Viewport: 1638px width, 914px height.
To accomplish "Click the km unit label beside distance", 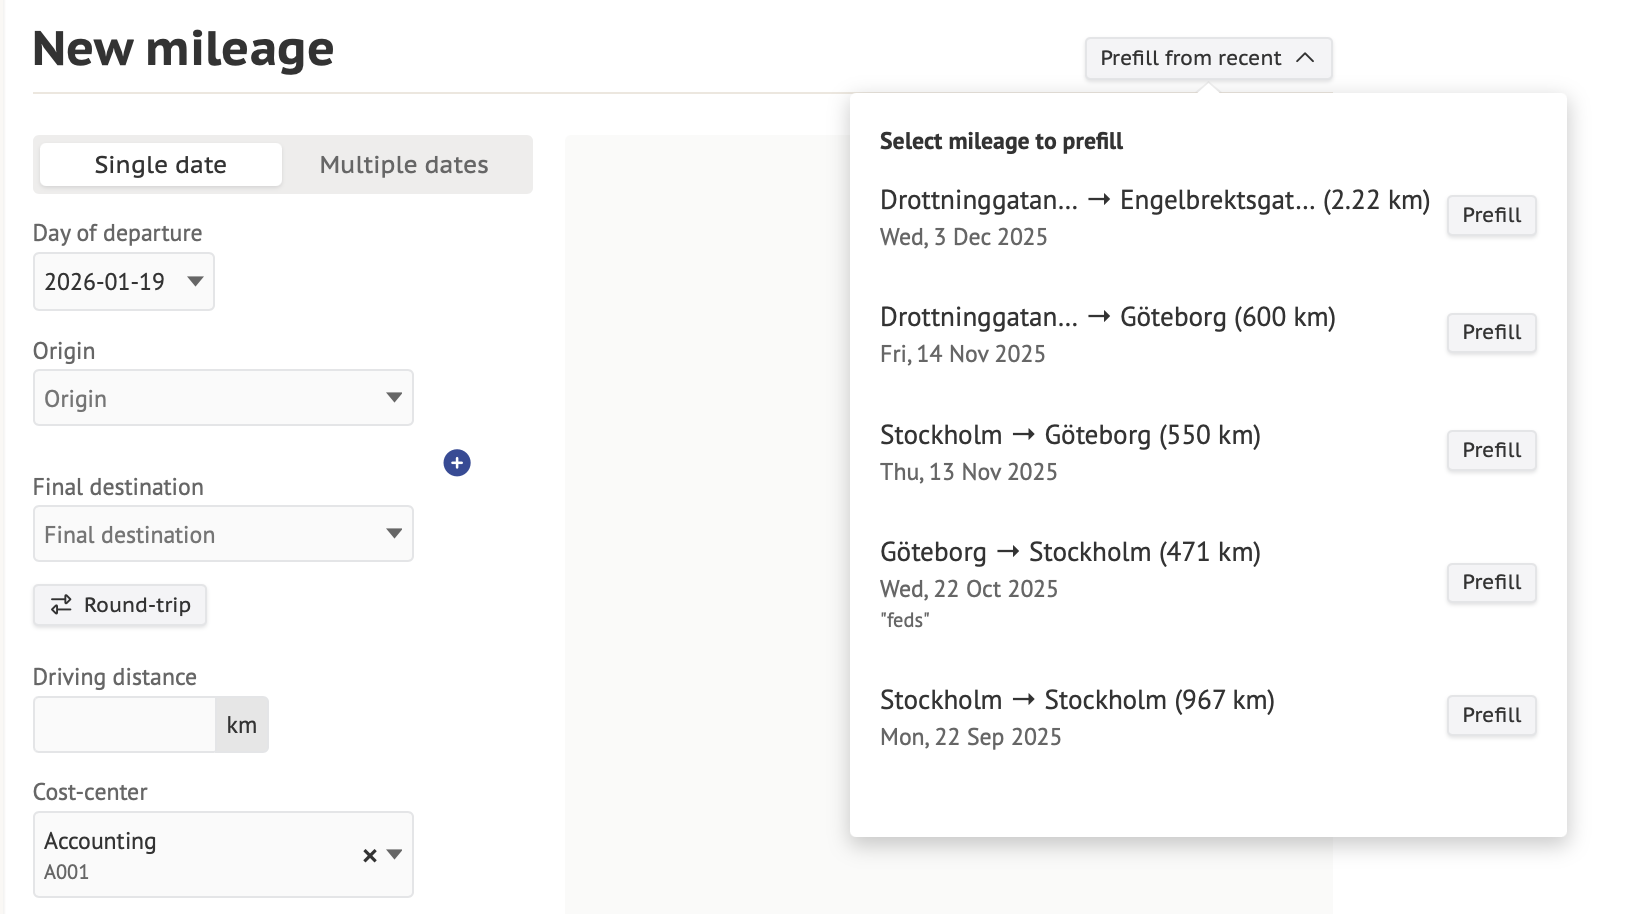I will click(242, 725).
